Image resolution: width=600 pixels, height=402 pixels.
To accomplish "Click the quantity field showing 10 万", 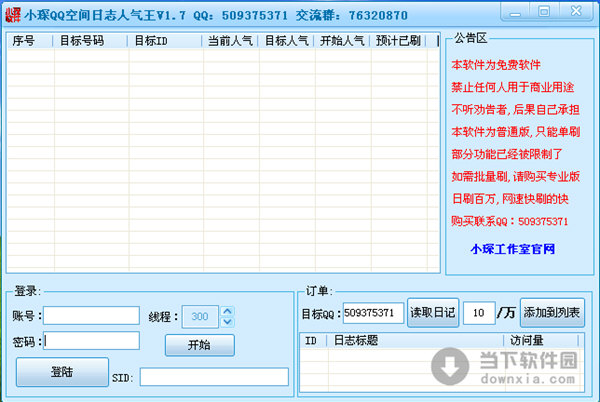I will 479,313.
